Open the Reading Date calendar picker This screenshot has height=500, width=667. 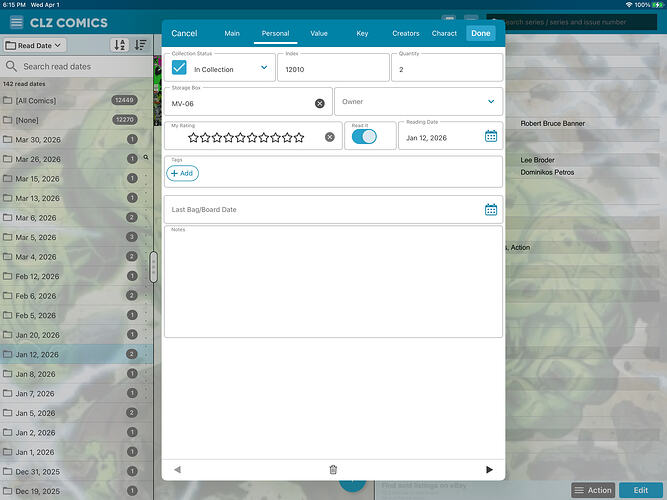(x=491, y=136)
